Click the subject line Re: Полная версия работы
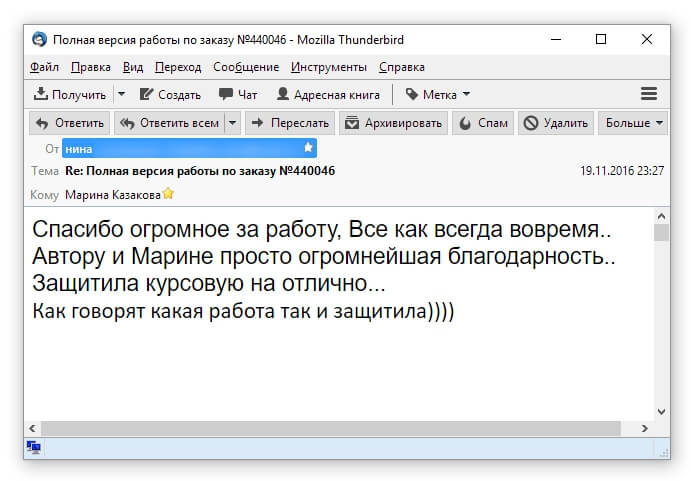The image size is (691, 481). coord(200,171)
